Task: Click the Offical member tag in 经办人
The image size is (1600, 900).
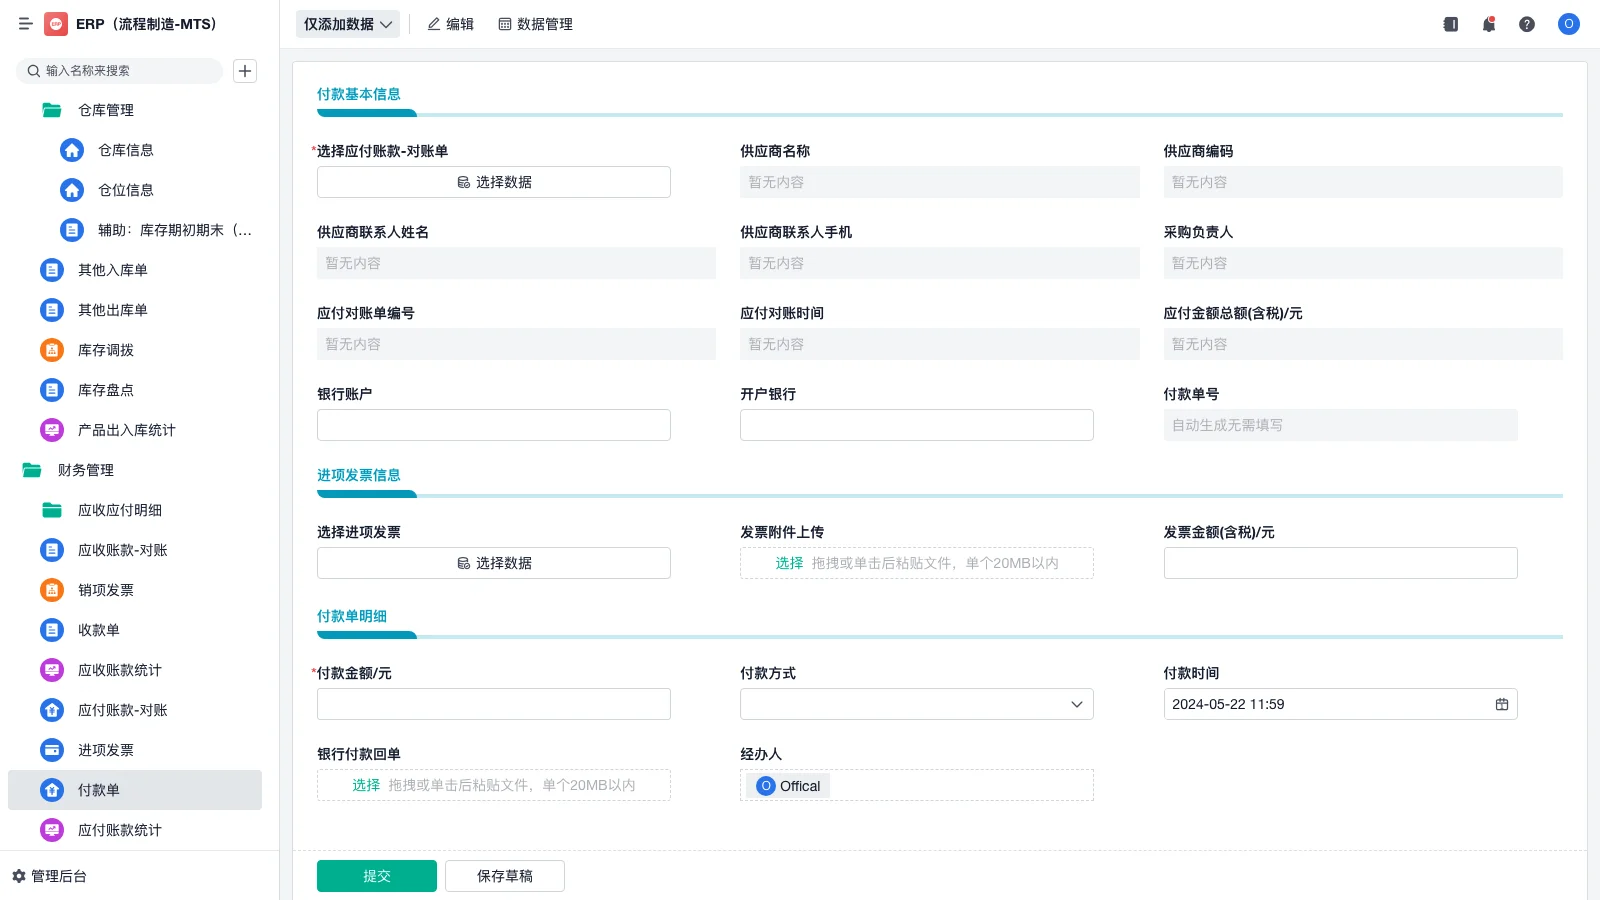Action: click(789, 786)
